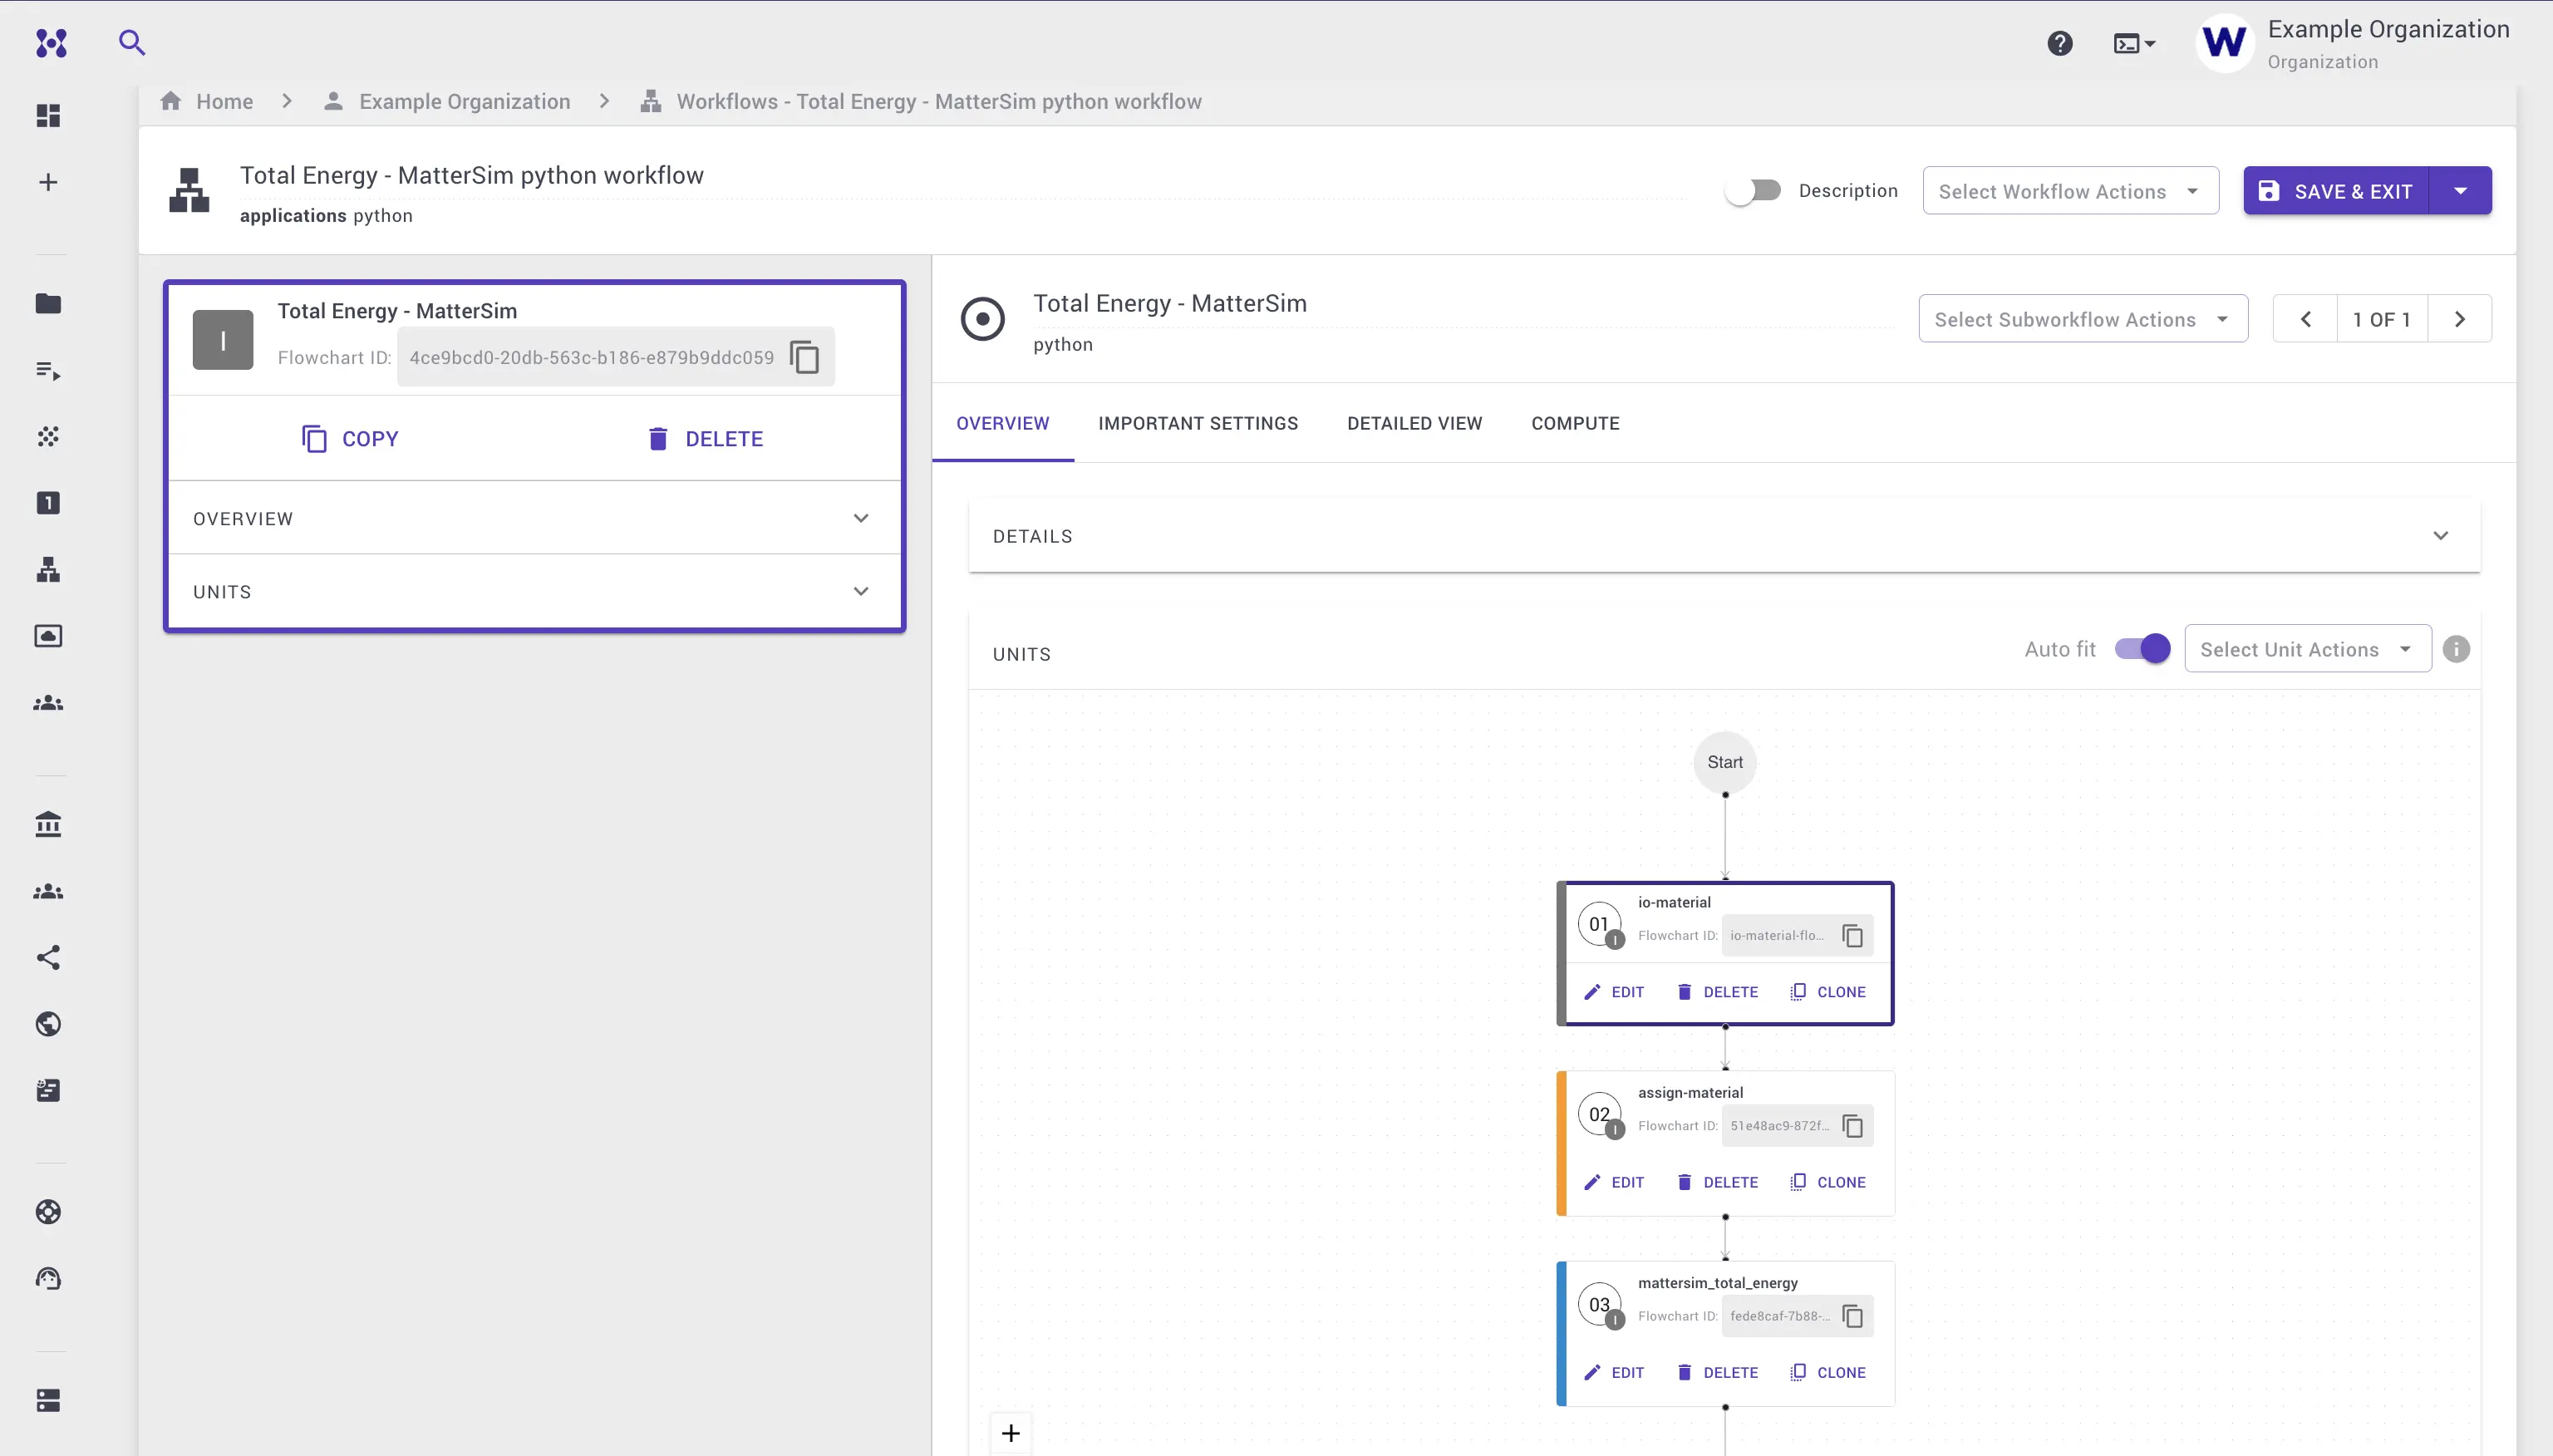This screenshot has height=1456, width=2553.
Task: Click the Workflows breadcrumb entry
Action: [921, 102]
